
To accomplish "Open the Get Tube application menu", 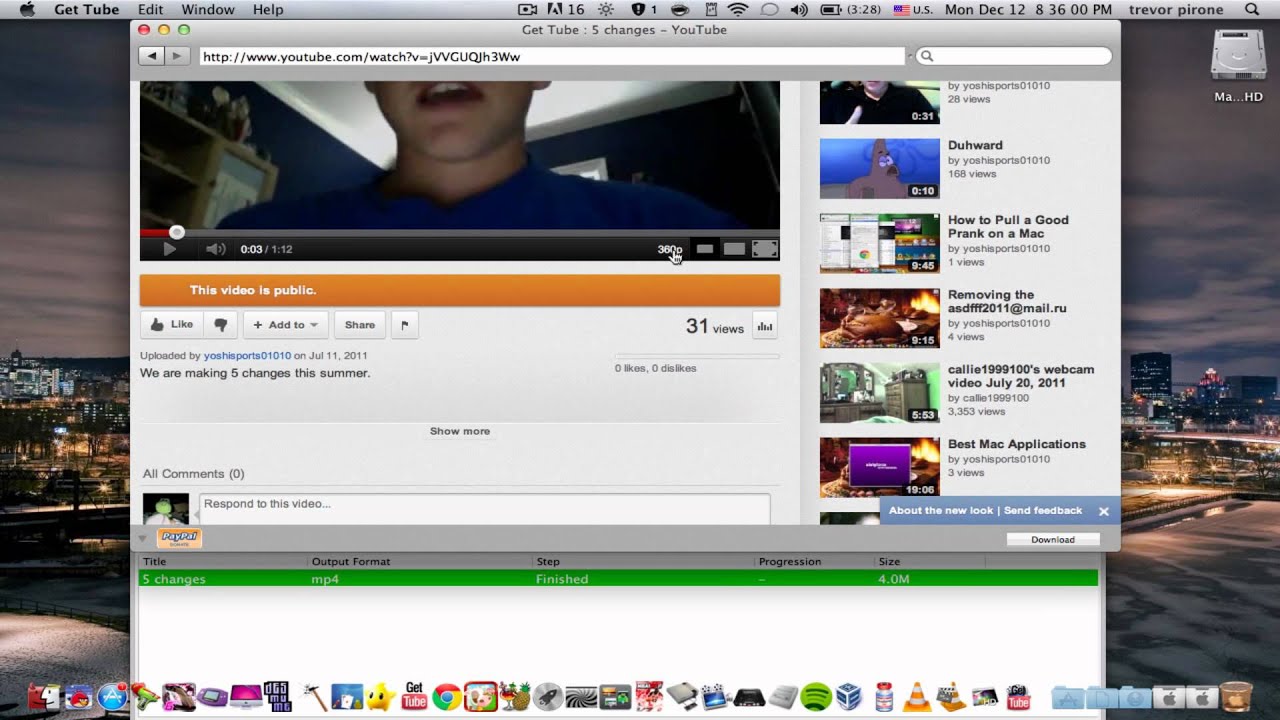I will click(86, 10).
